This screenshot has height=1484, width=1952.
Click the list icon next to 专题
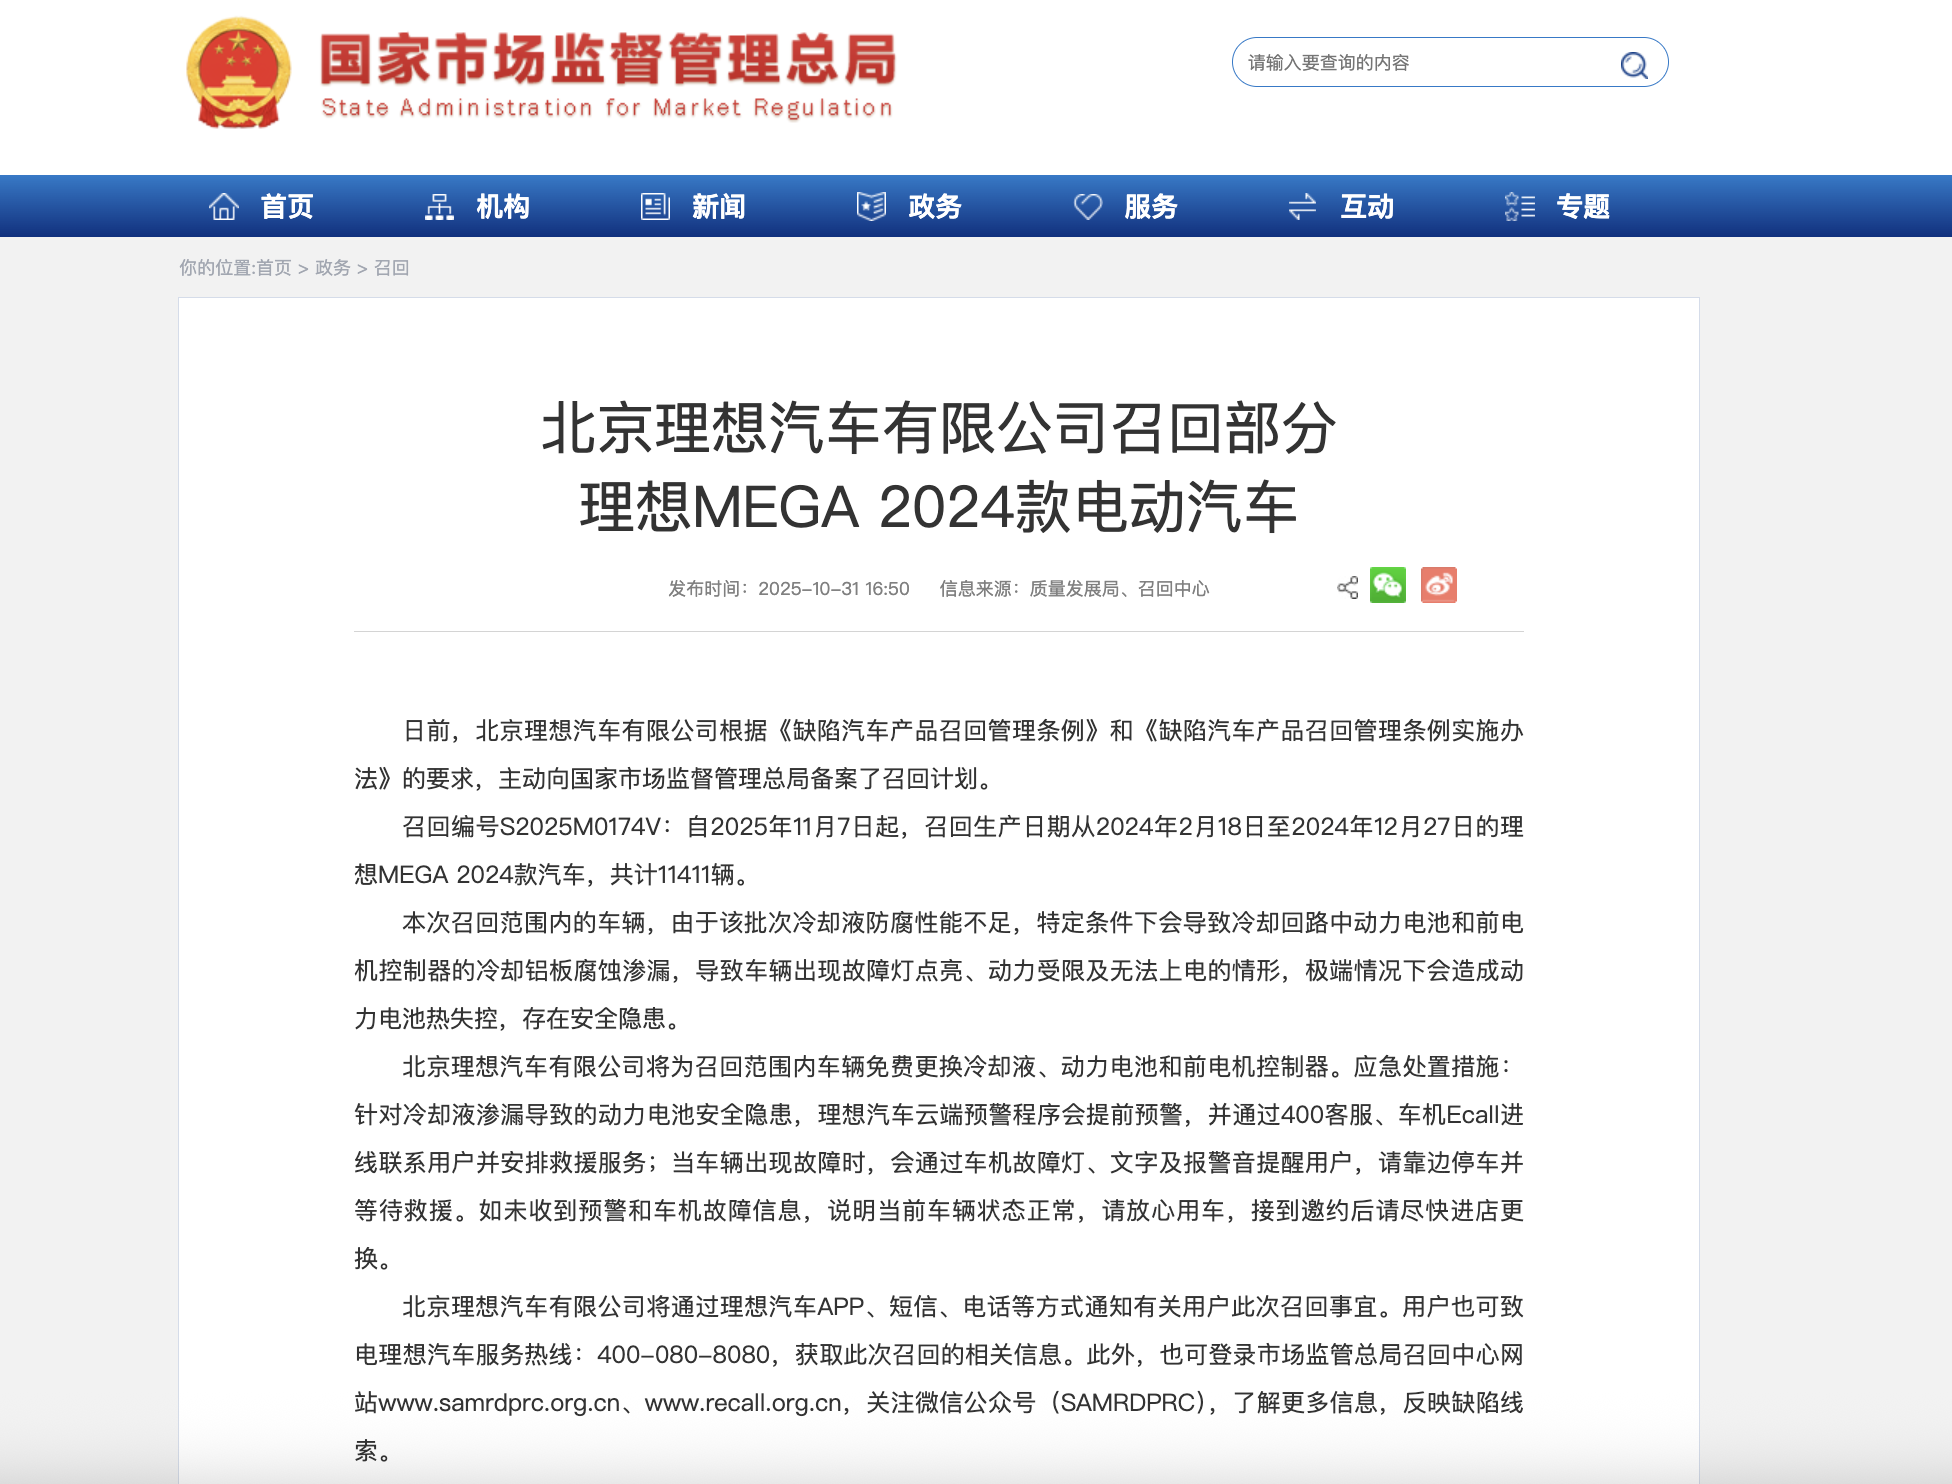click(x=1519, y=205)
